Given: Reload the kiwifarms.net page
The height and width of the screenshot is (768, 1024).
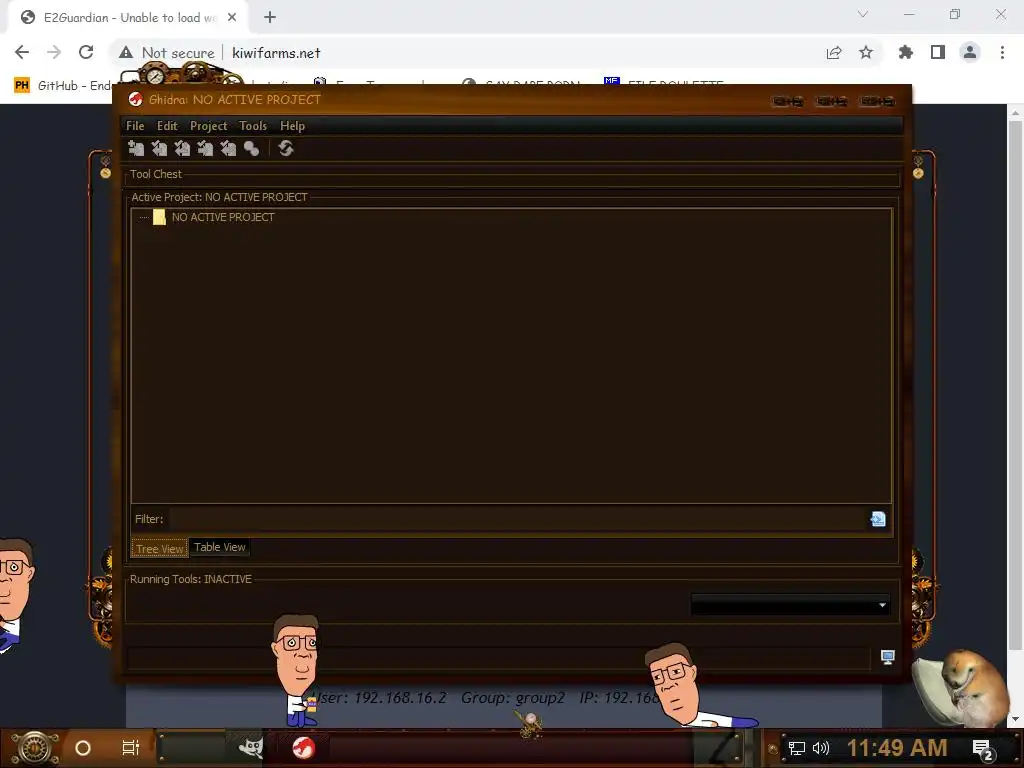Looking at the screenshot, I should point(86,52).
